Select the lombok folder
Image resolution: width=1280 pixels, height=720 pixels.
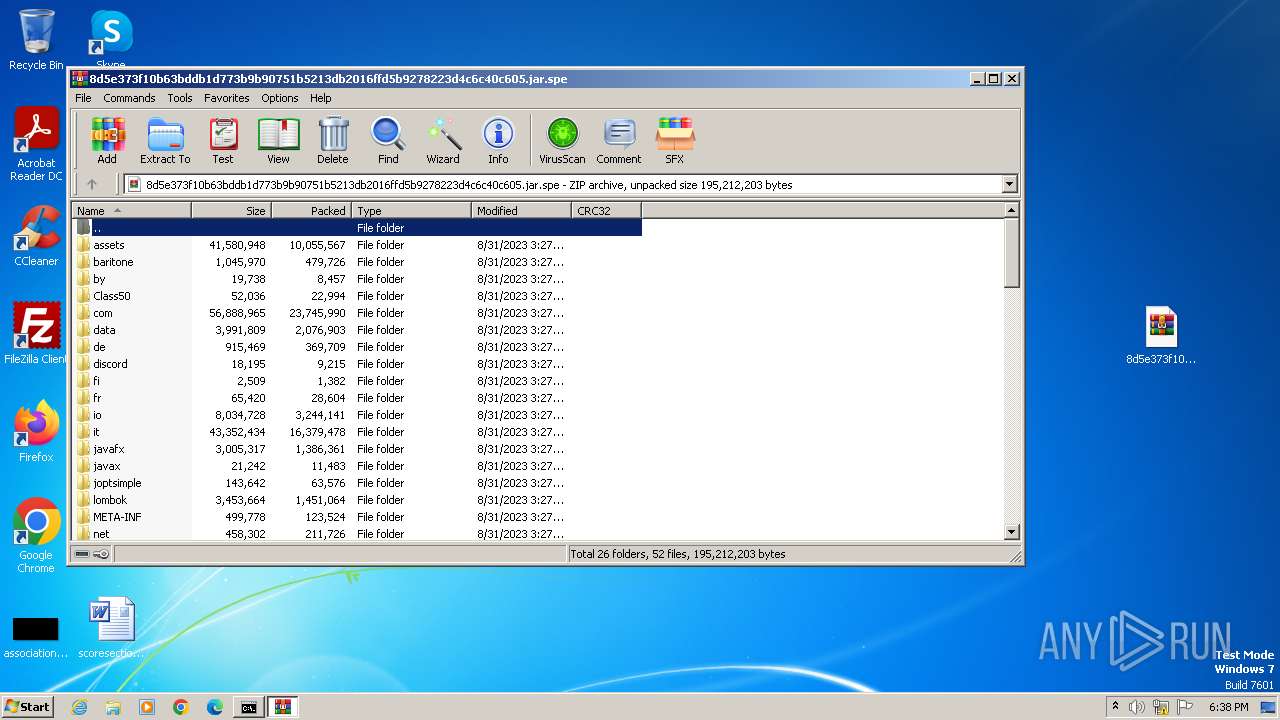click(x=110, y=500)
